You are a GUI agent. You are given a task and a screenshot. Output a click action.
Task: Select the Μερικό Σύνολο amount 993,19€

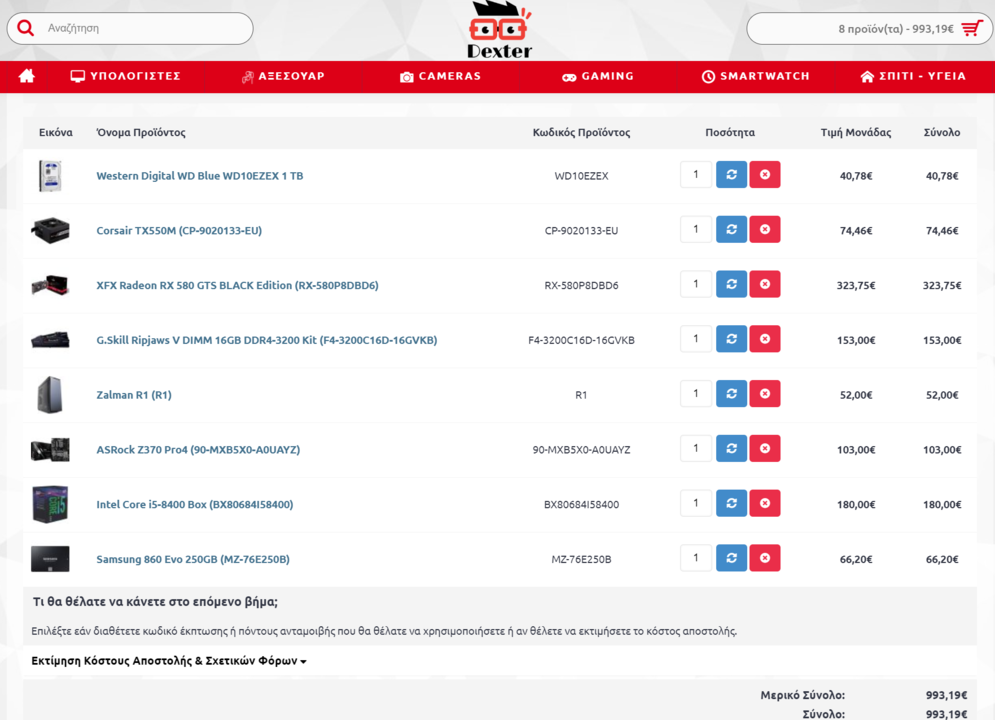coord(946,695)
